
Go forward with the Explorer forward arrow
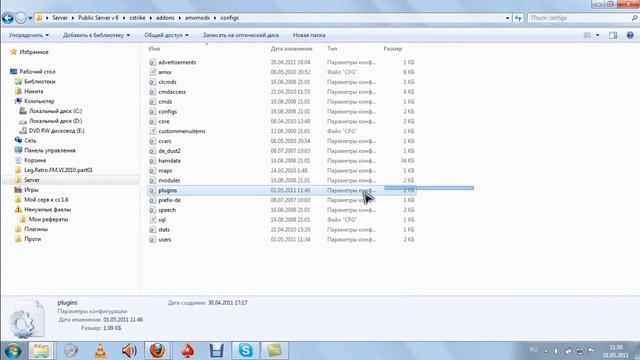(x=20, y=18)
